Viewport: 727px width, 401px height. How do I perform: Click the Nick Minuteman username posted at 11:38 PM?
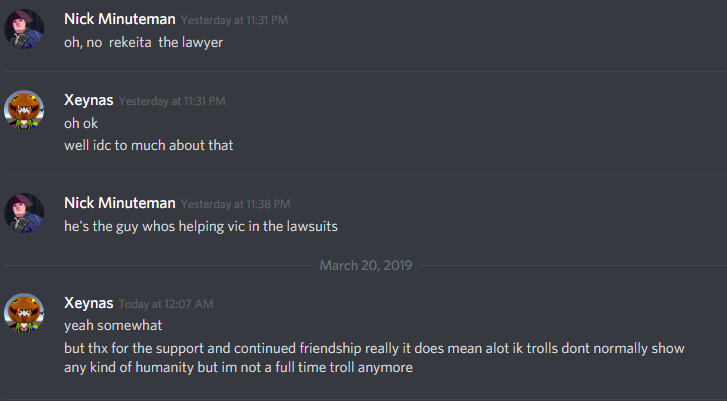(x=120, y=204)
